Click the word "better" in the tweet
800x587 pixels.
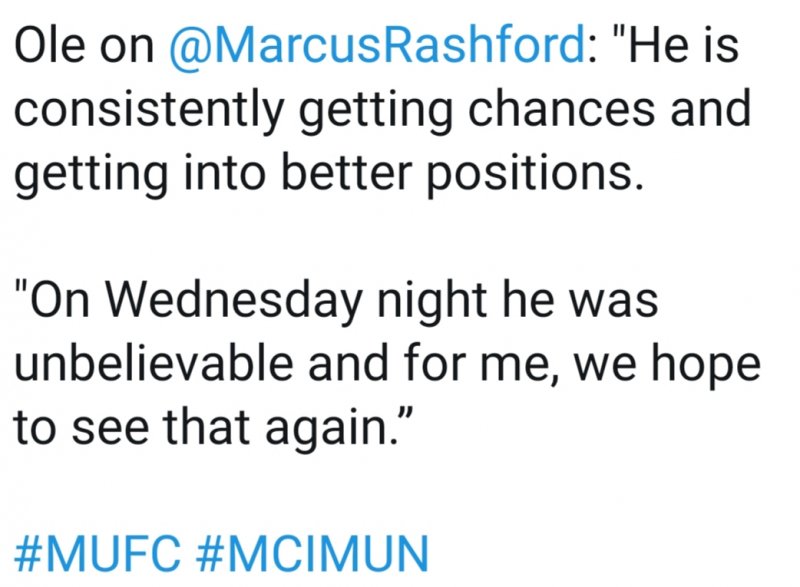(346, 171)
